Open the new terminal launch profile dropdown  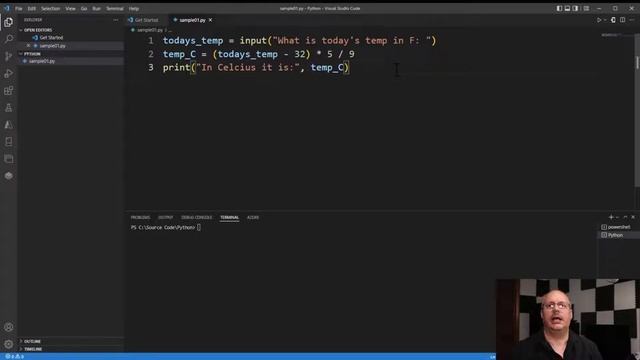(x=617, y=217)
